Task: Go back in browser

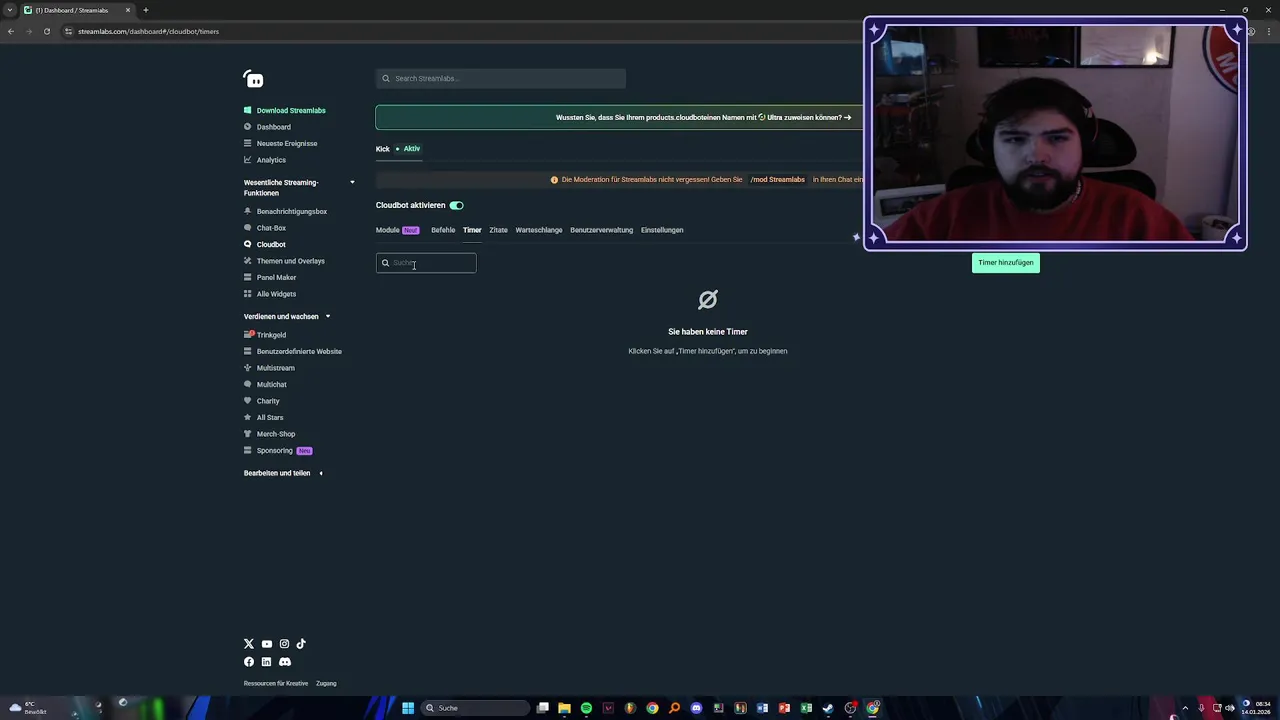Action: click(x=11, y=31)
